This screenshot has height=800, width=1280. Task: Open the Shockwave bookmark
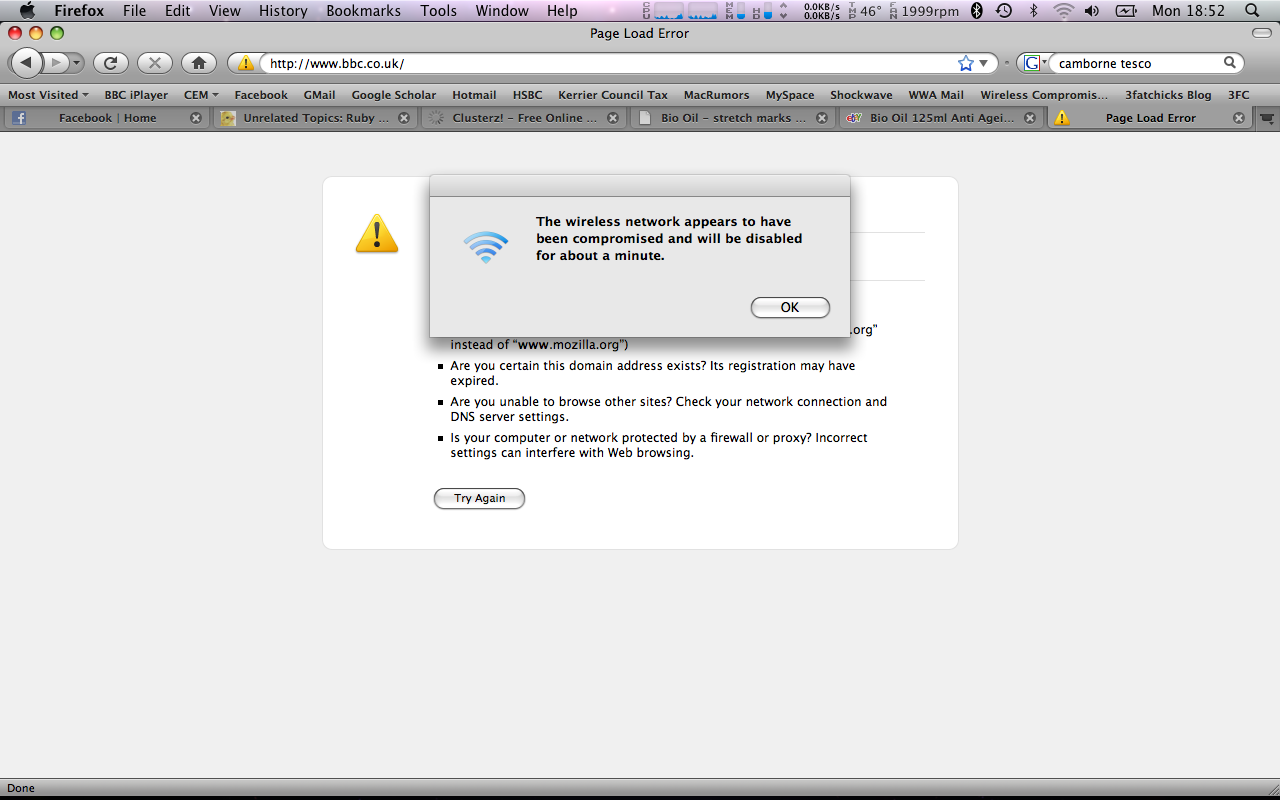pyautogui.click(x=861, y=95)
